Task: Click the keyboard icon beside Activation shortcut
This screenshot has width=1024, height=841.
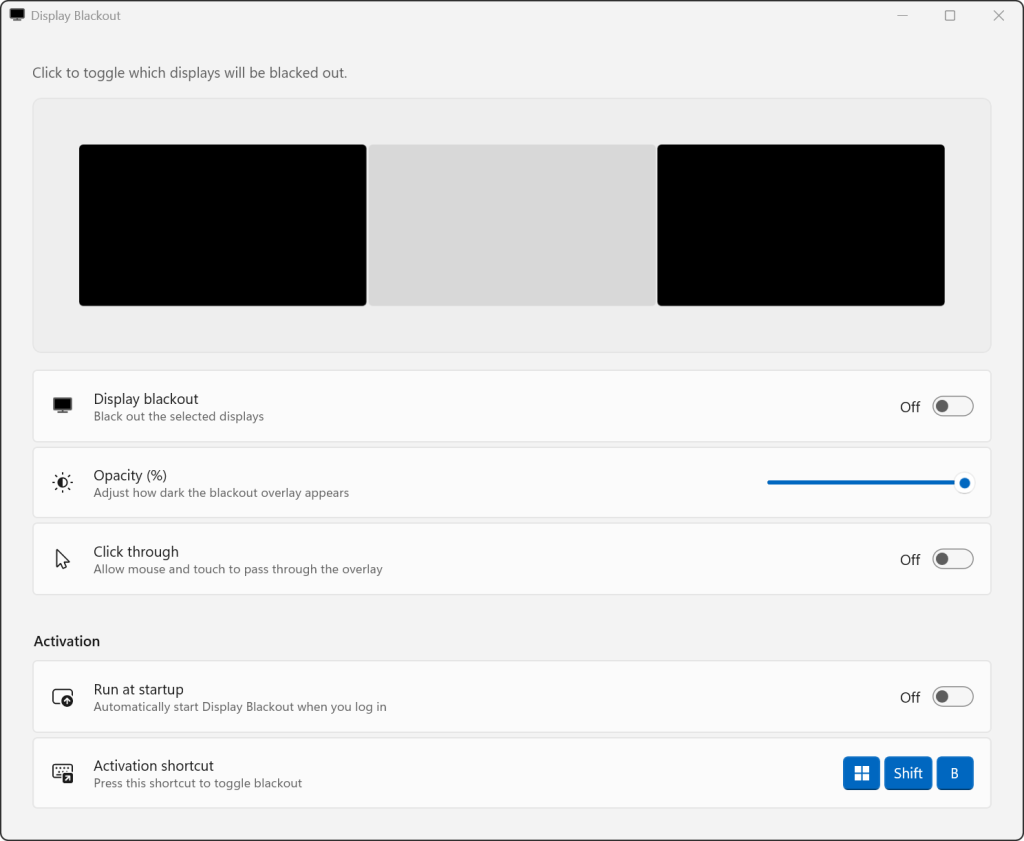Action: (62, 773)
